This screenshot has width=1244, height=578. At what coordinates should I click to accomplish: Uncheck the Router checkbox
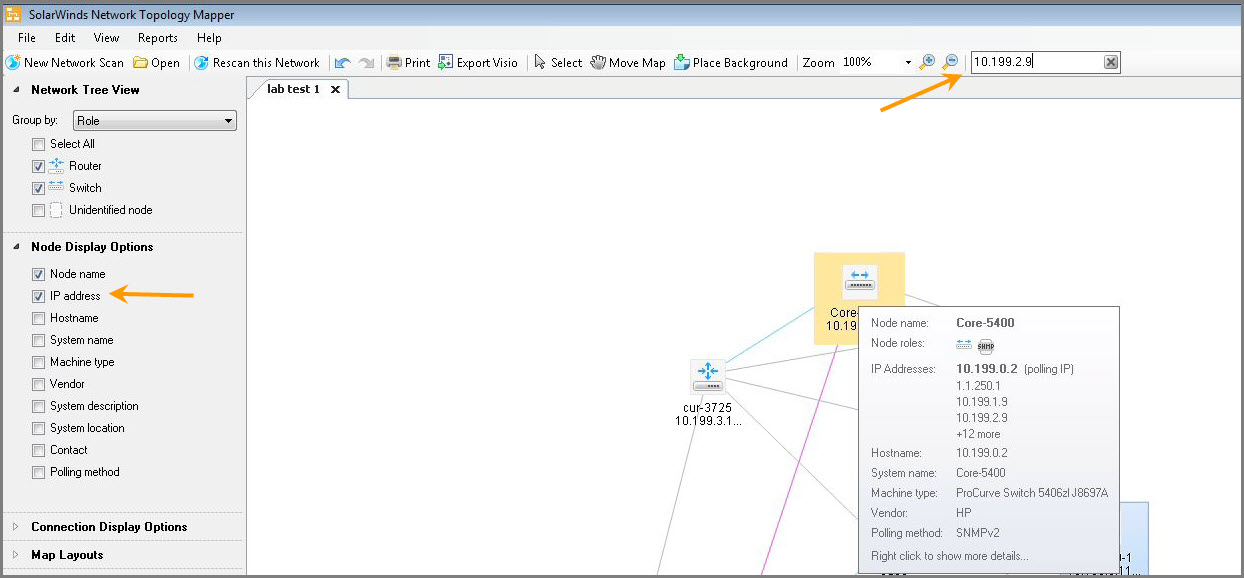coord(38,166)
